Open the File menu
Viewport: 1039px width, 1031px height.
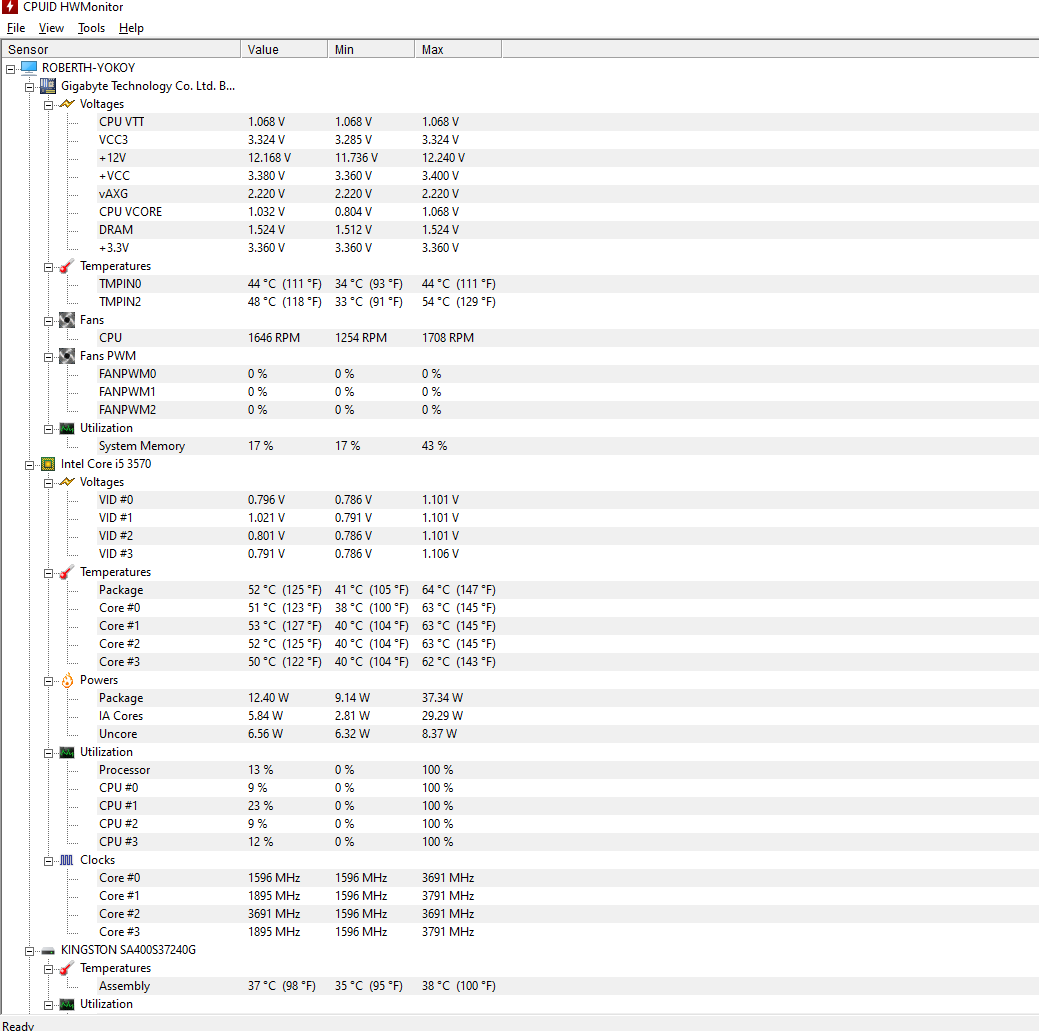click(16, 28)
